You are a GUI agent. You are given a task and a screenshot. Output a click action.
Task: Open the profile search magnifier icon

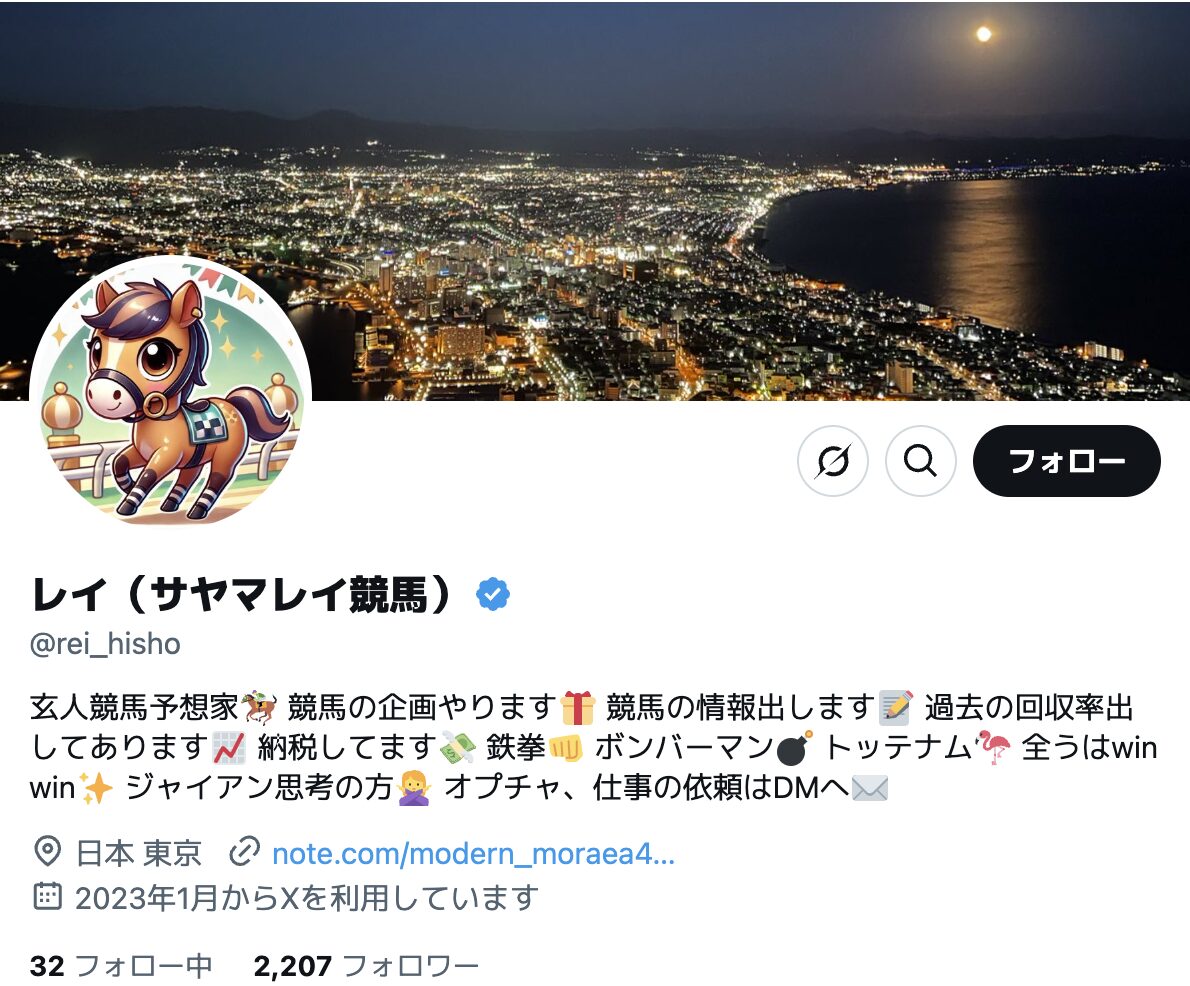point(921,461)
